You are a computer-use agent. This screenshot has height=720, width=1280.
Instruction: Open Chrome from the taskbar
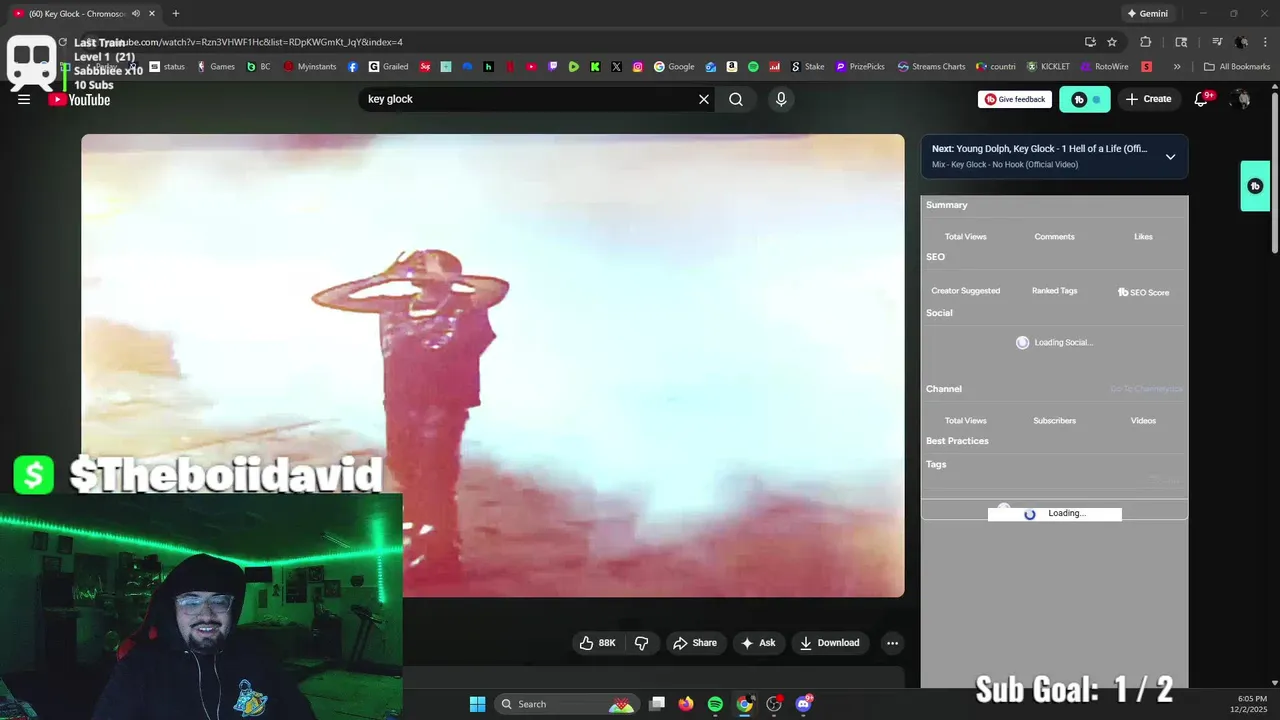[x=745, y=704]
